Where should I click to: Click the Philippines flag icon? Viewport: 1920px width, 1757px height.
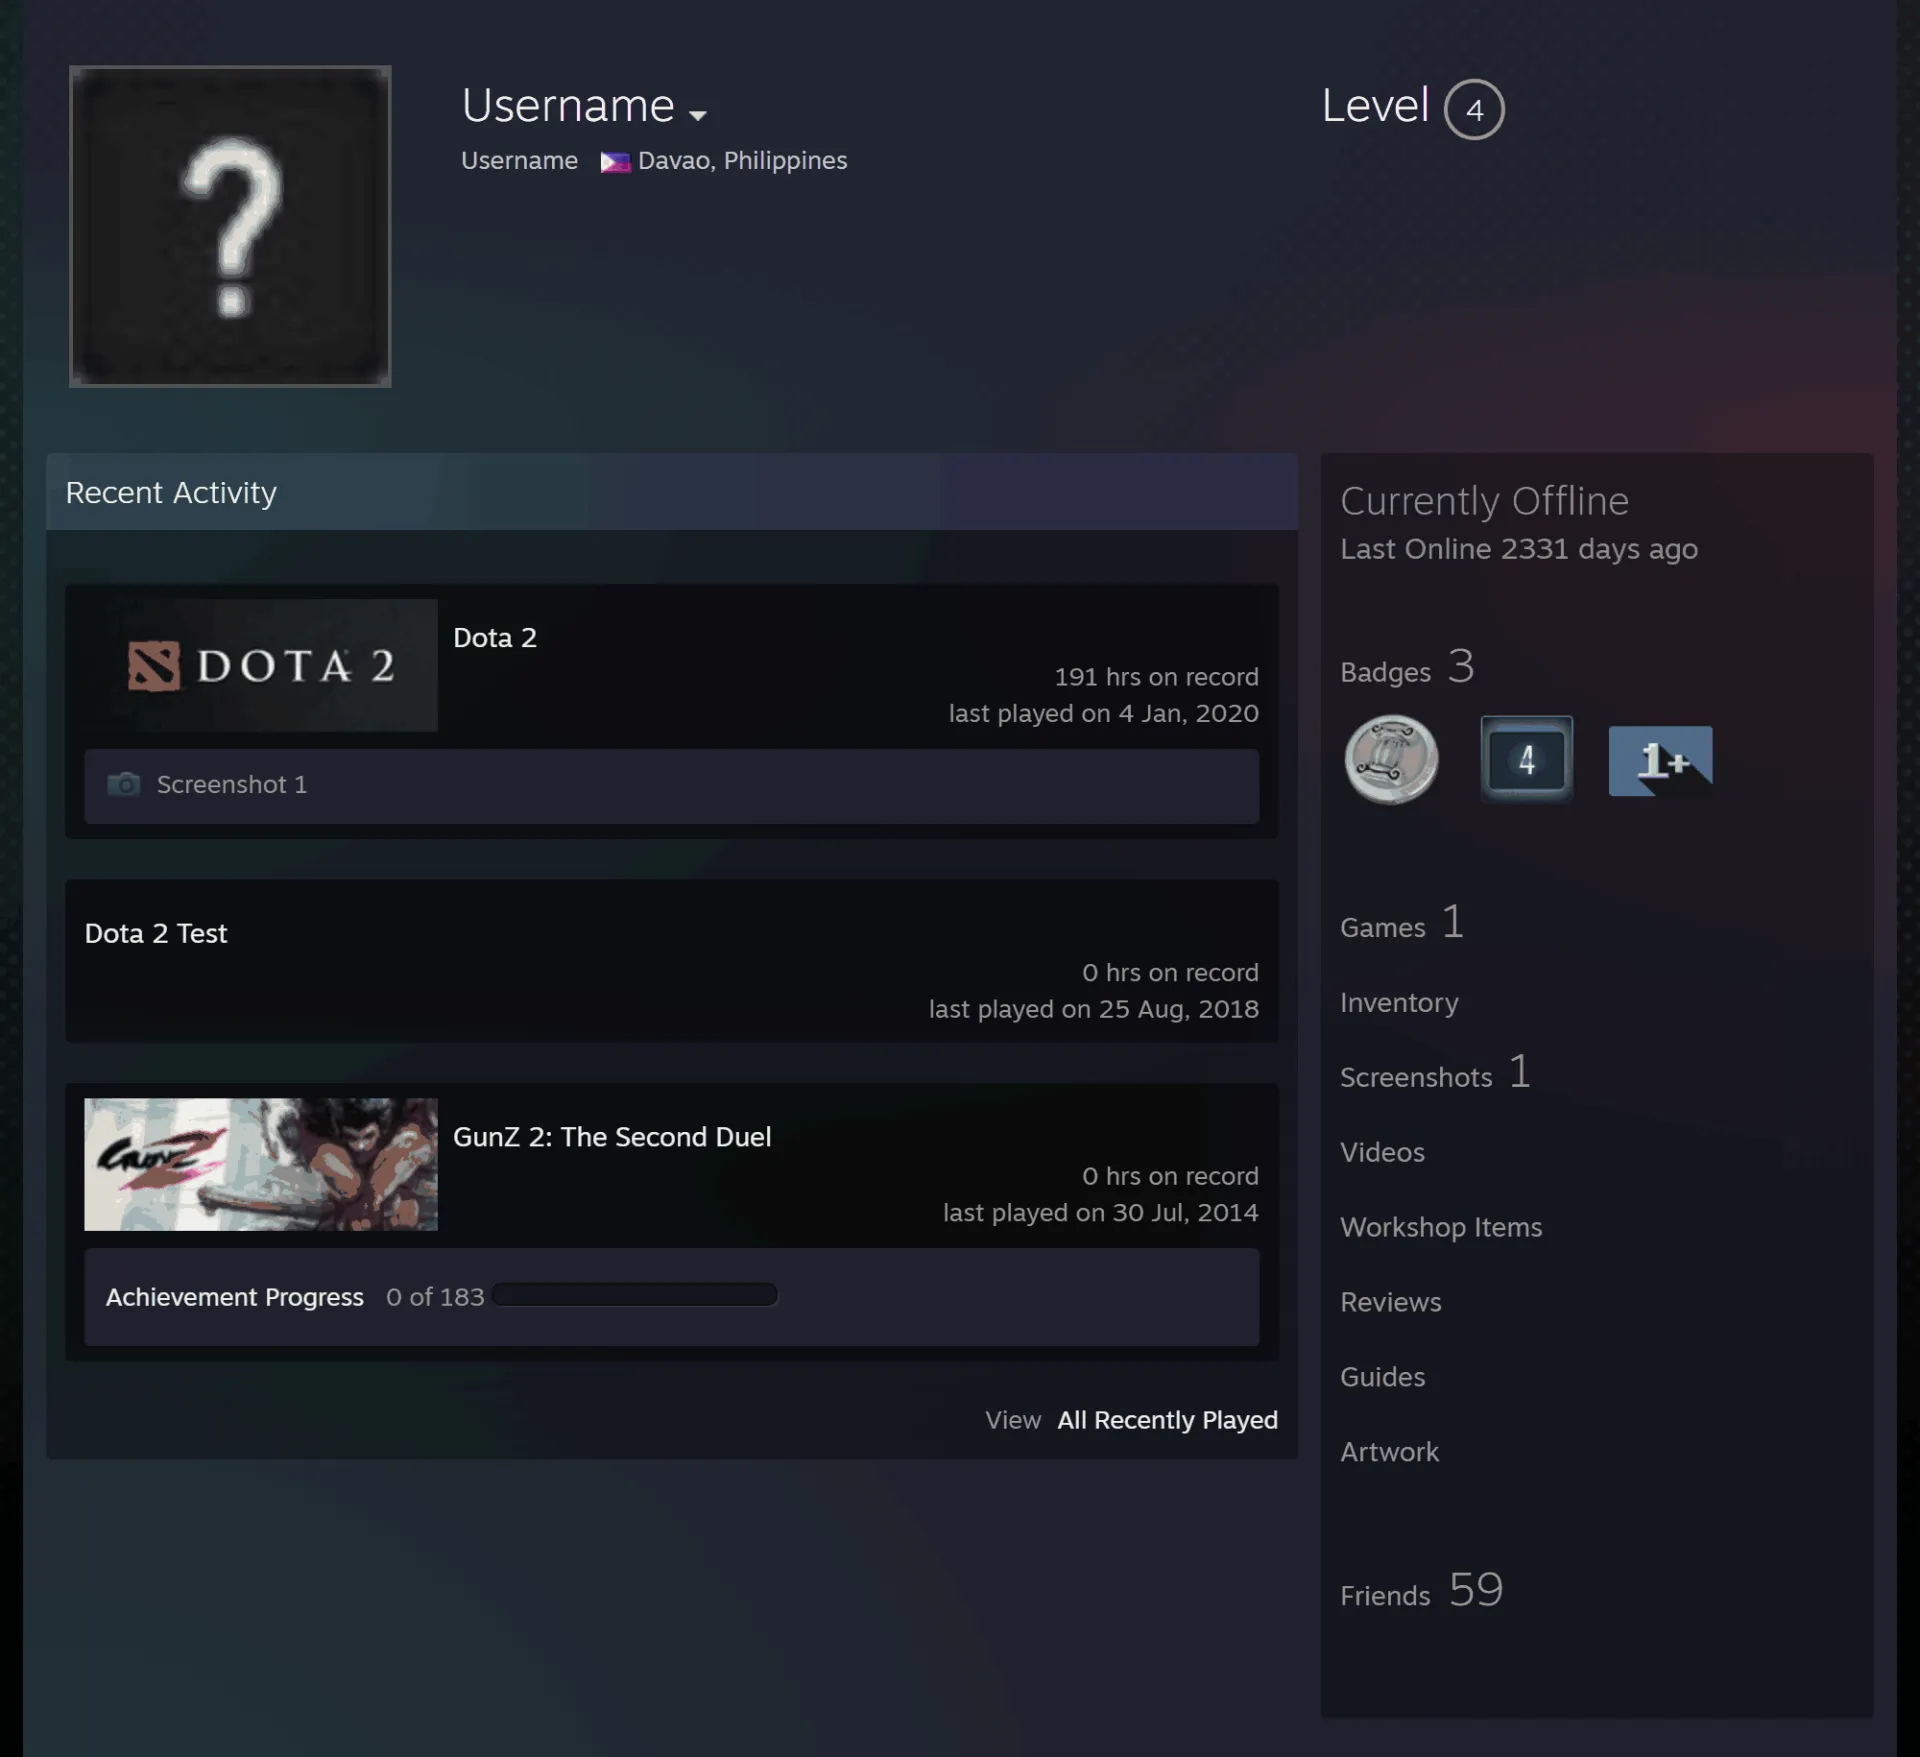[x=615, y=162]
